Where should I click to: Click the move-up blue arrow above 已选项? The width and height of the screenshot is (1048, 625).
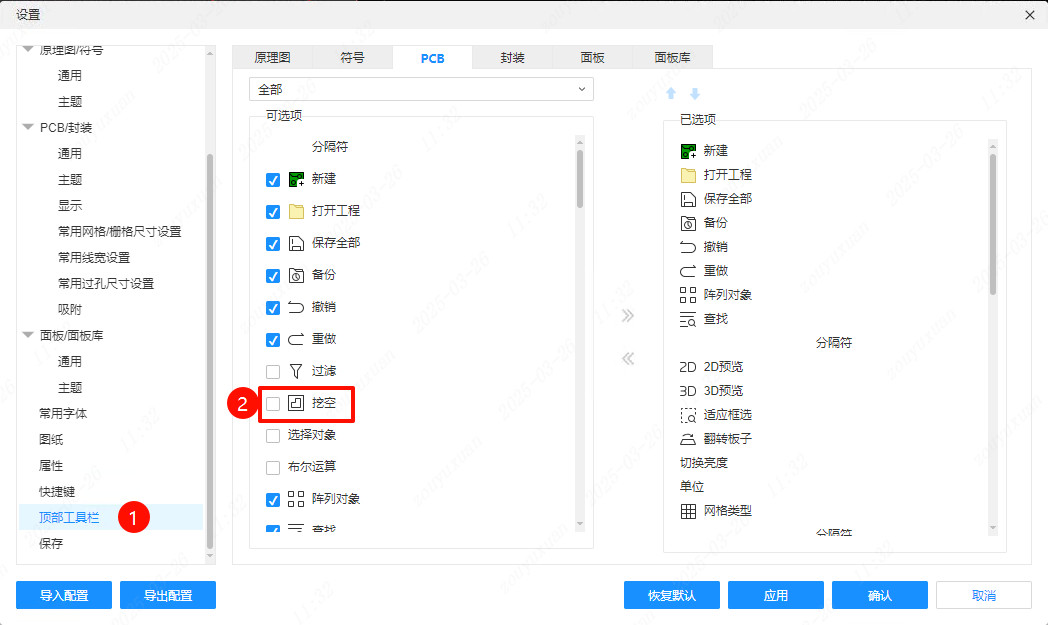pyautogui.click(x=669, y=93)
